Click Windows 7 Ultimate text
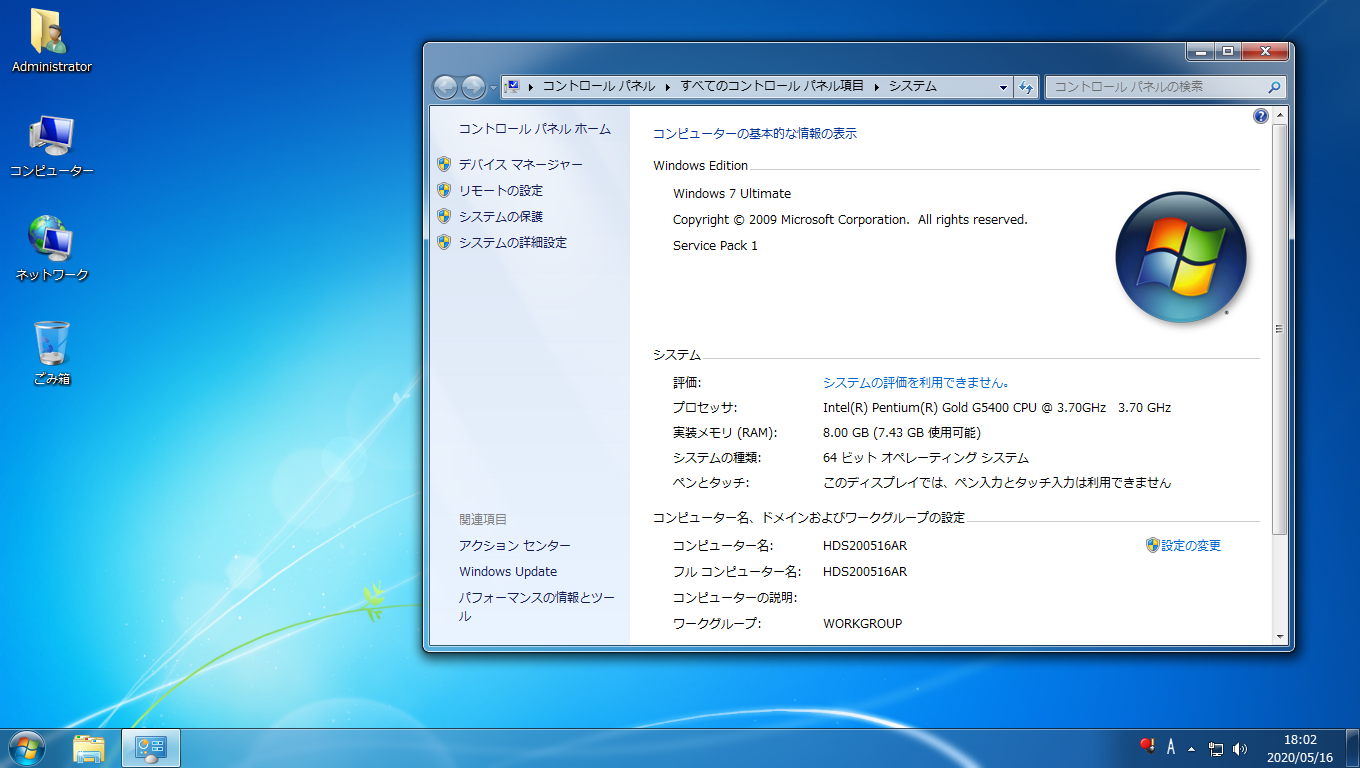 point(732,193)
